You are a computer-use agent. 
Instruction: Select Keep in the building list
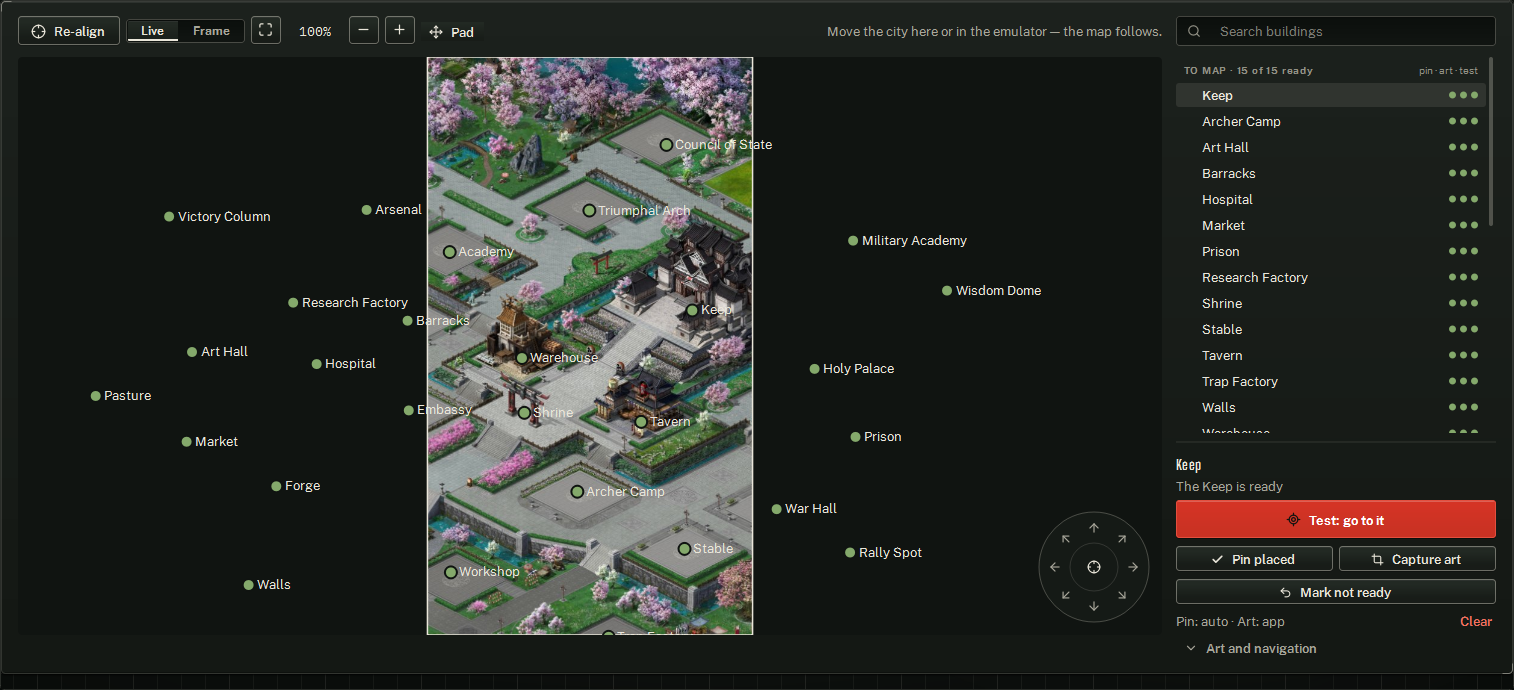(x=1331, y=95)
